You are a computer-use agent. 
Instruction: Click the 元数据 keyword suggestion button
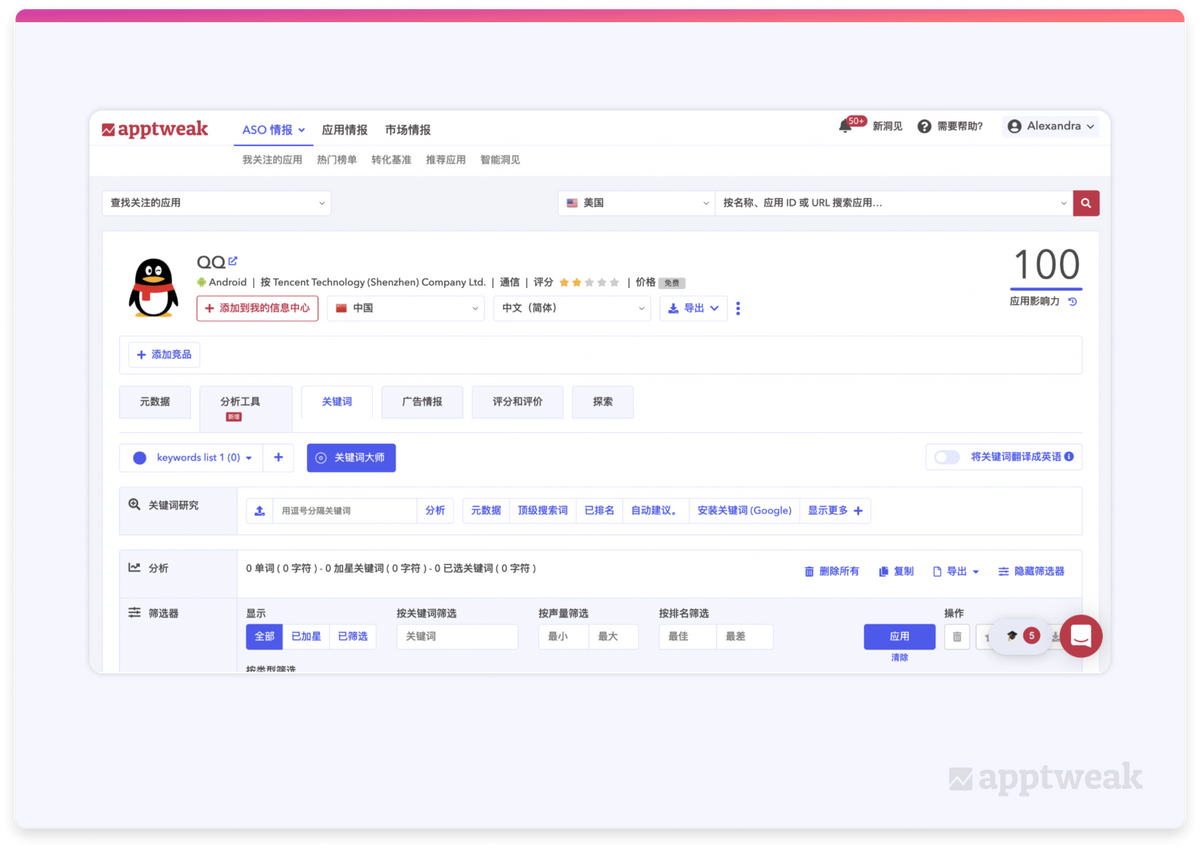pos(486,510)
